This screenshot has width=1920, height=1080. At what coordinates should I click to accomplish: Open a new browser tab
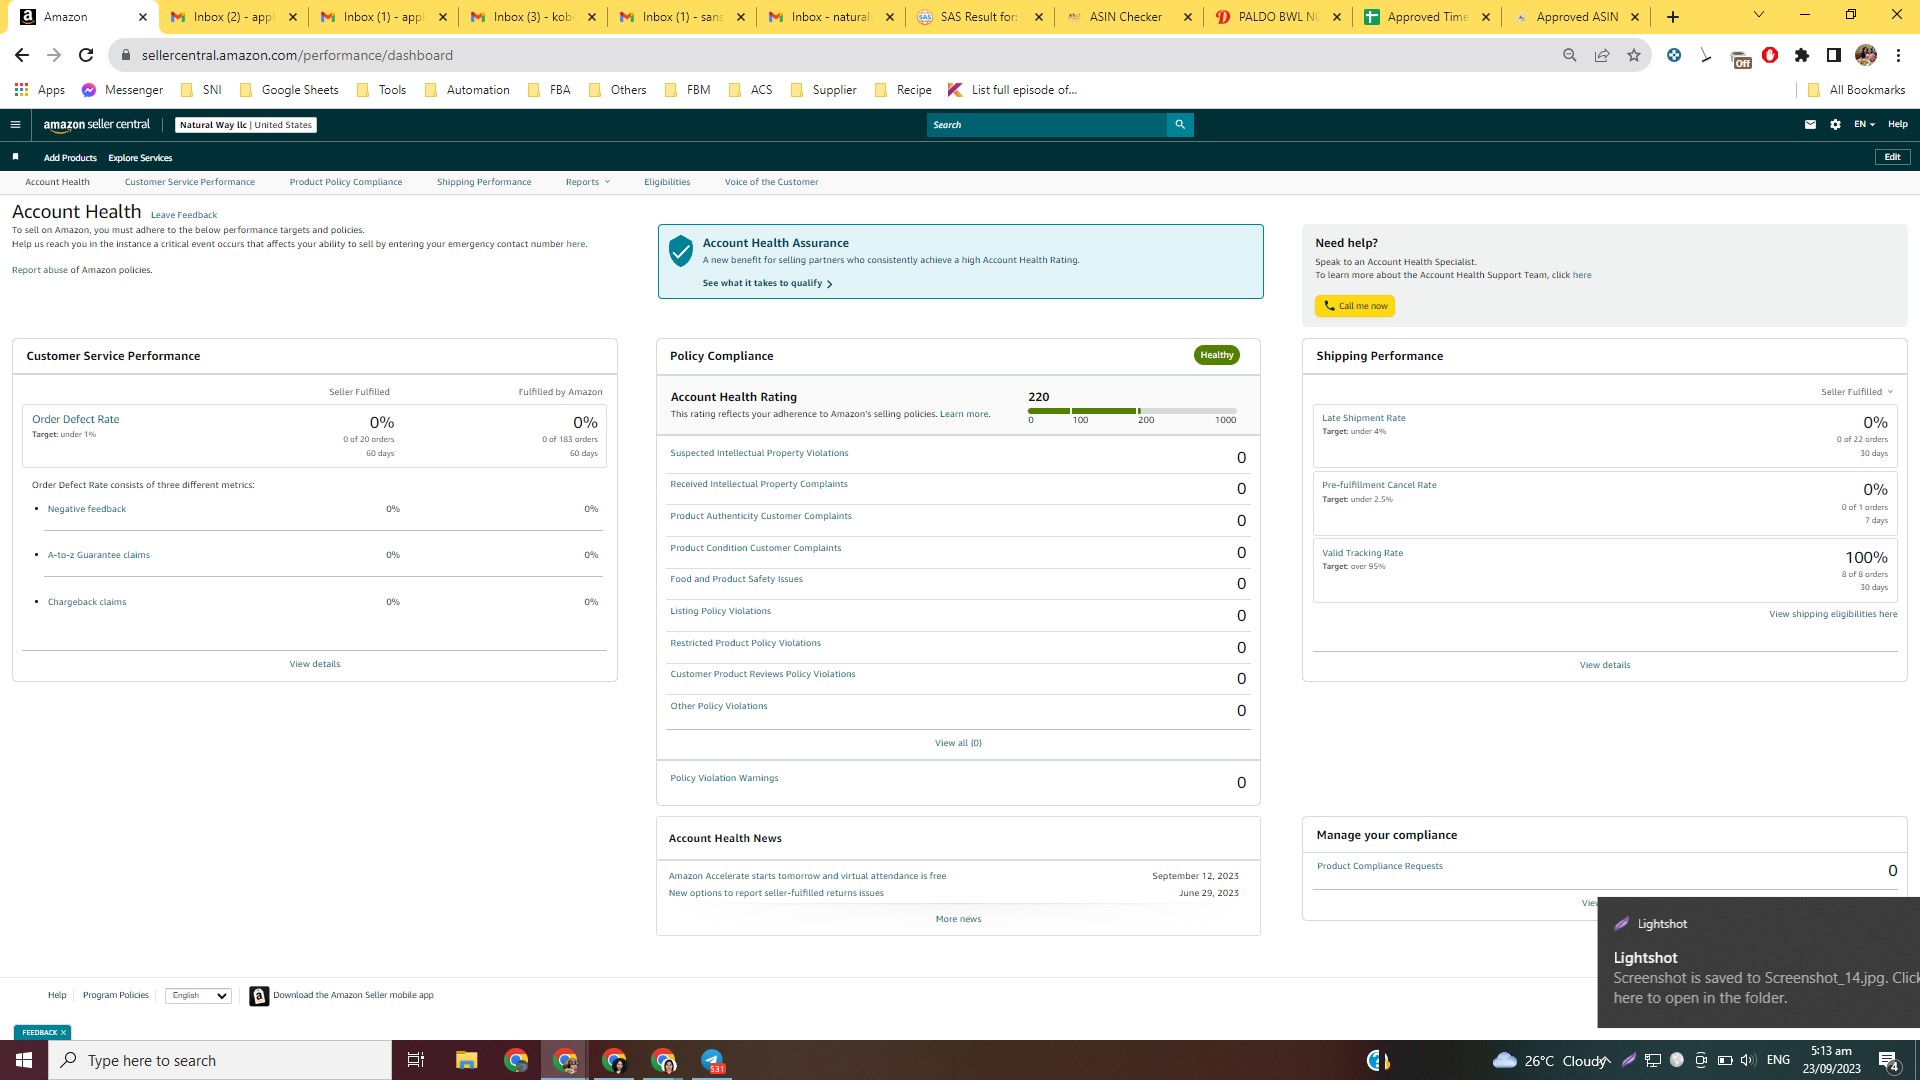(1673, 17)
